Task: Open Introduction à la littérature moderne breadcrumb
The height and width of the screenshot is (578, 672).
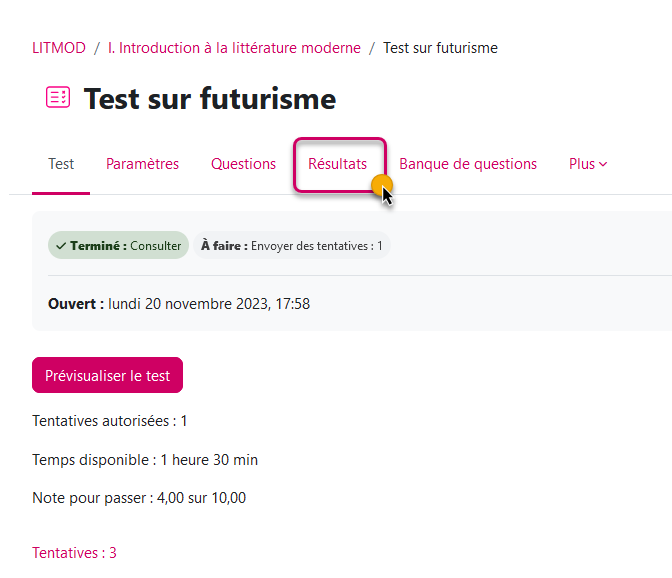Action: click(234, 48)
